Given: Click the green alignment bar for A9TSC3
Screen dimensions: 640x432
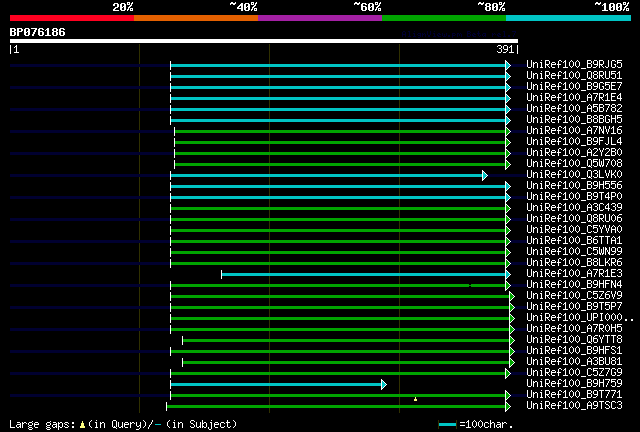Looking at the screenshot, I should pos(336,407).
